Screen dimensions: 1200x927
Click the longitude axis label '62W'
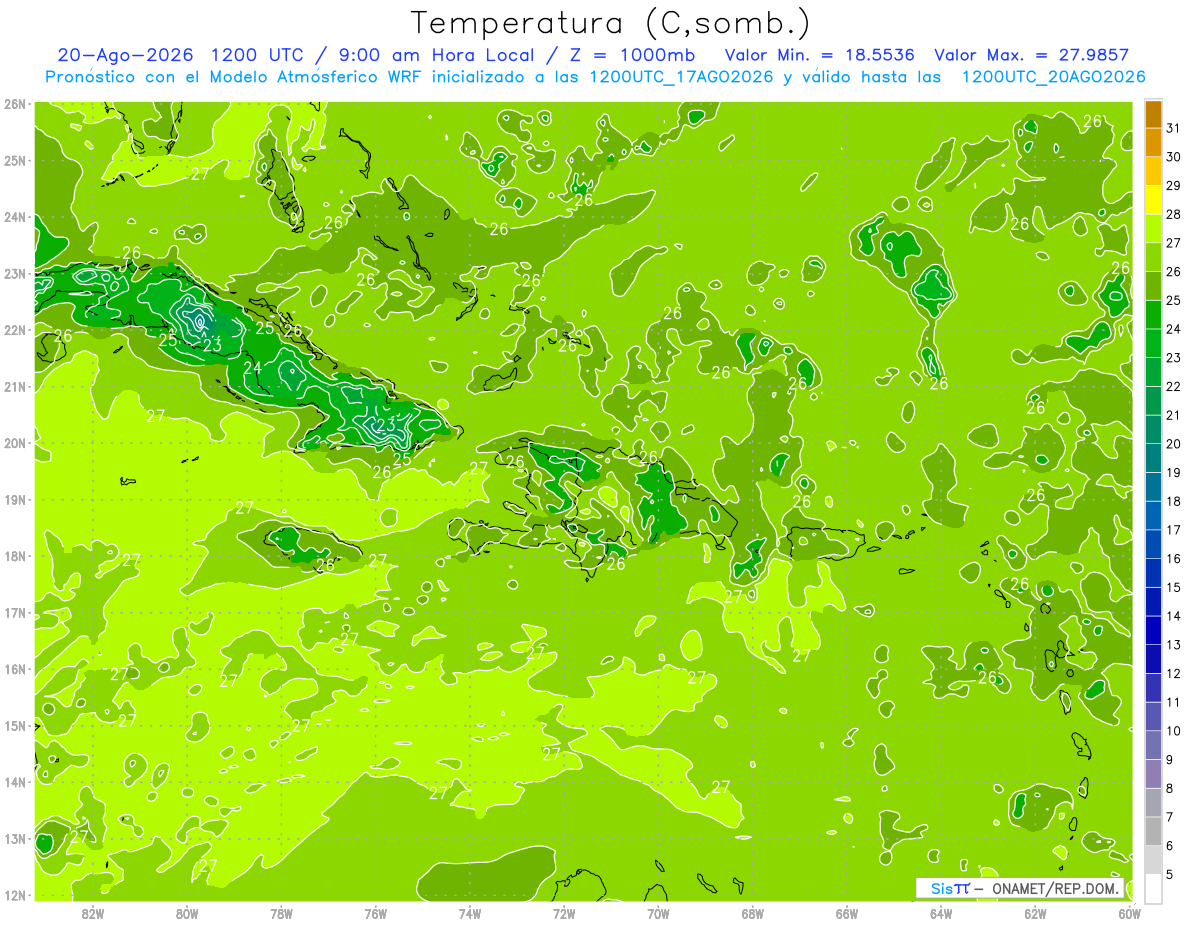[x=1035, y=913]
